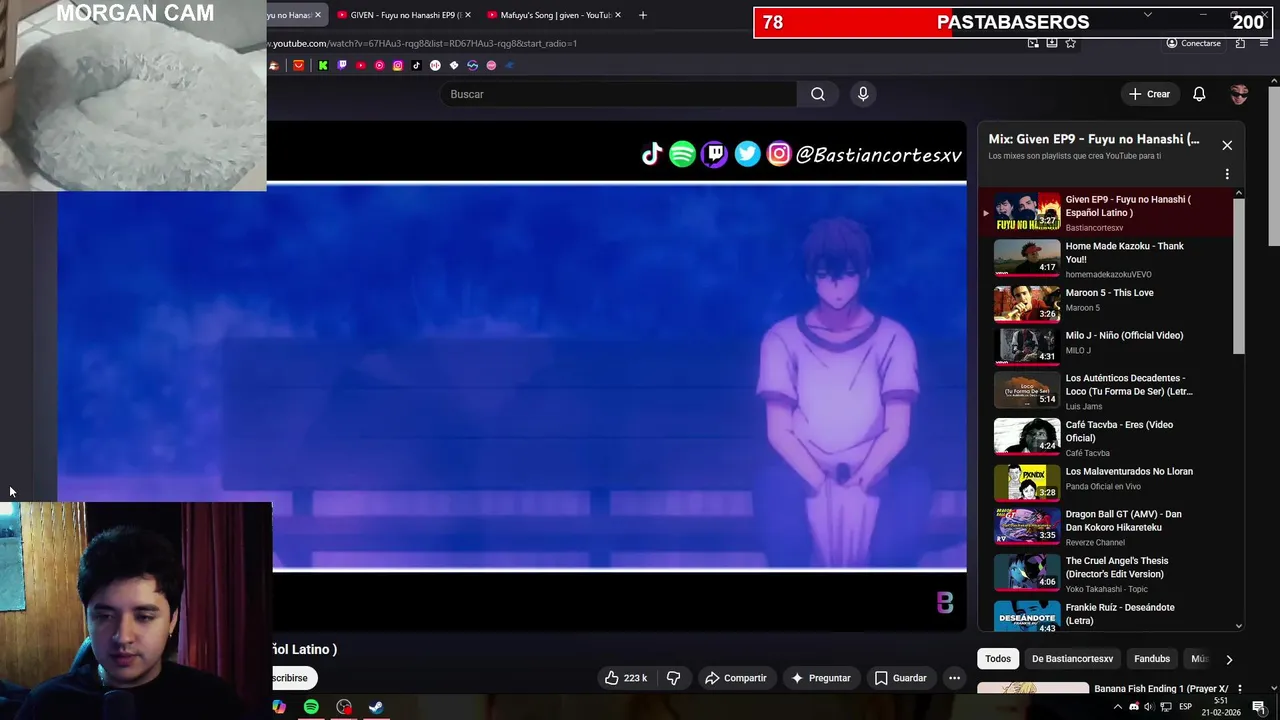The width and height of the screenshot is (1280, 720).
Task: Show hidden system tray icons chevron
Action: click(x=1118, y=707)
